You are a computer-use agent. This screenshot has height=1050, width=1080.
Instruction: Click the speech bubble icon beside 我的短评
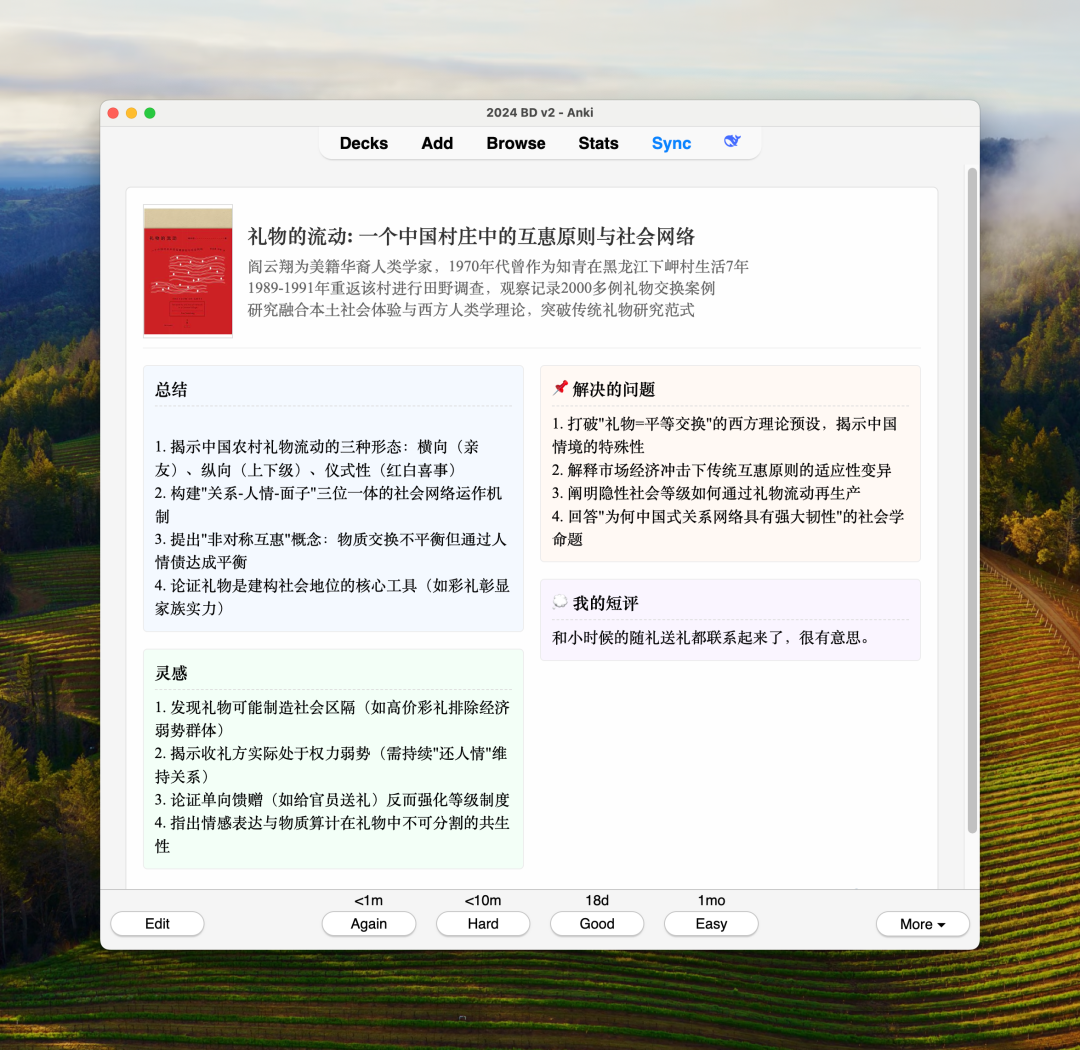(x=560, y=603)
